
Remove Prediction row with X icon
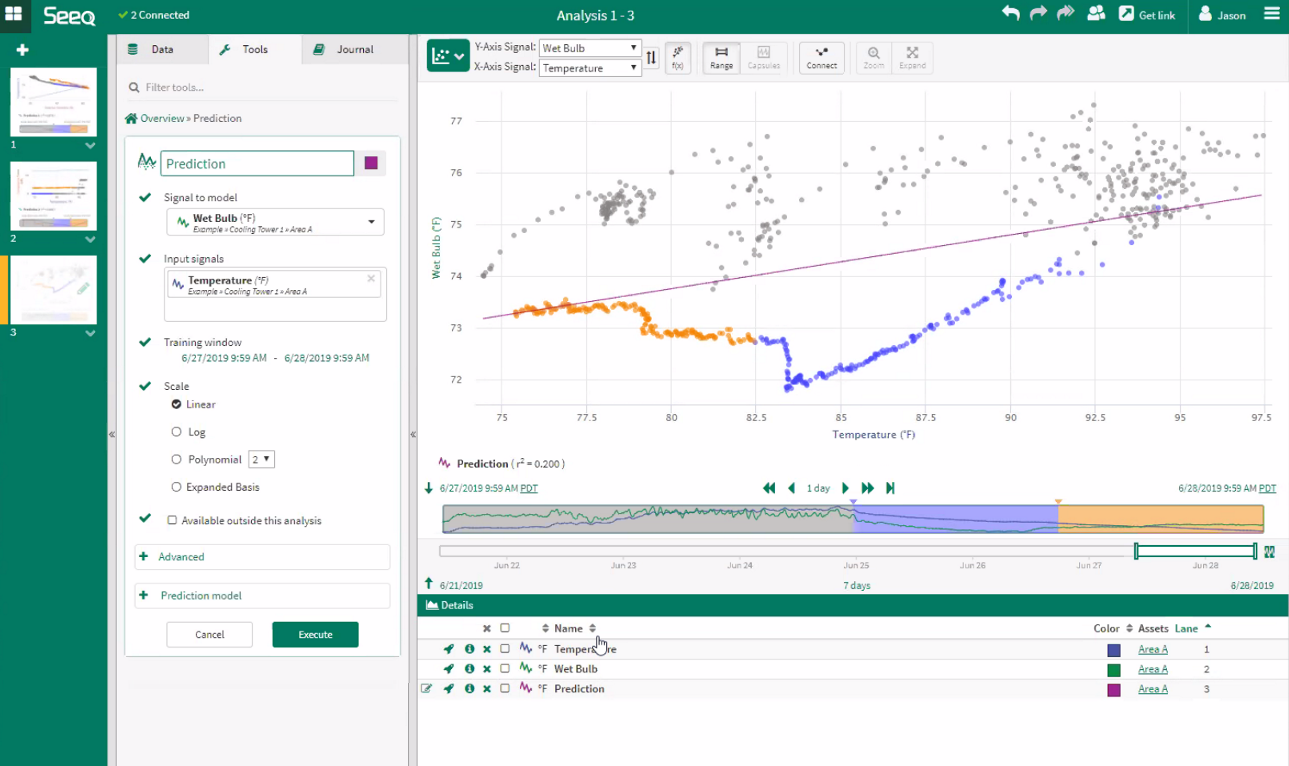pos(487,689)
